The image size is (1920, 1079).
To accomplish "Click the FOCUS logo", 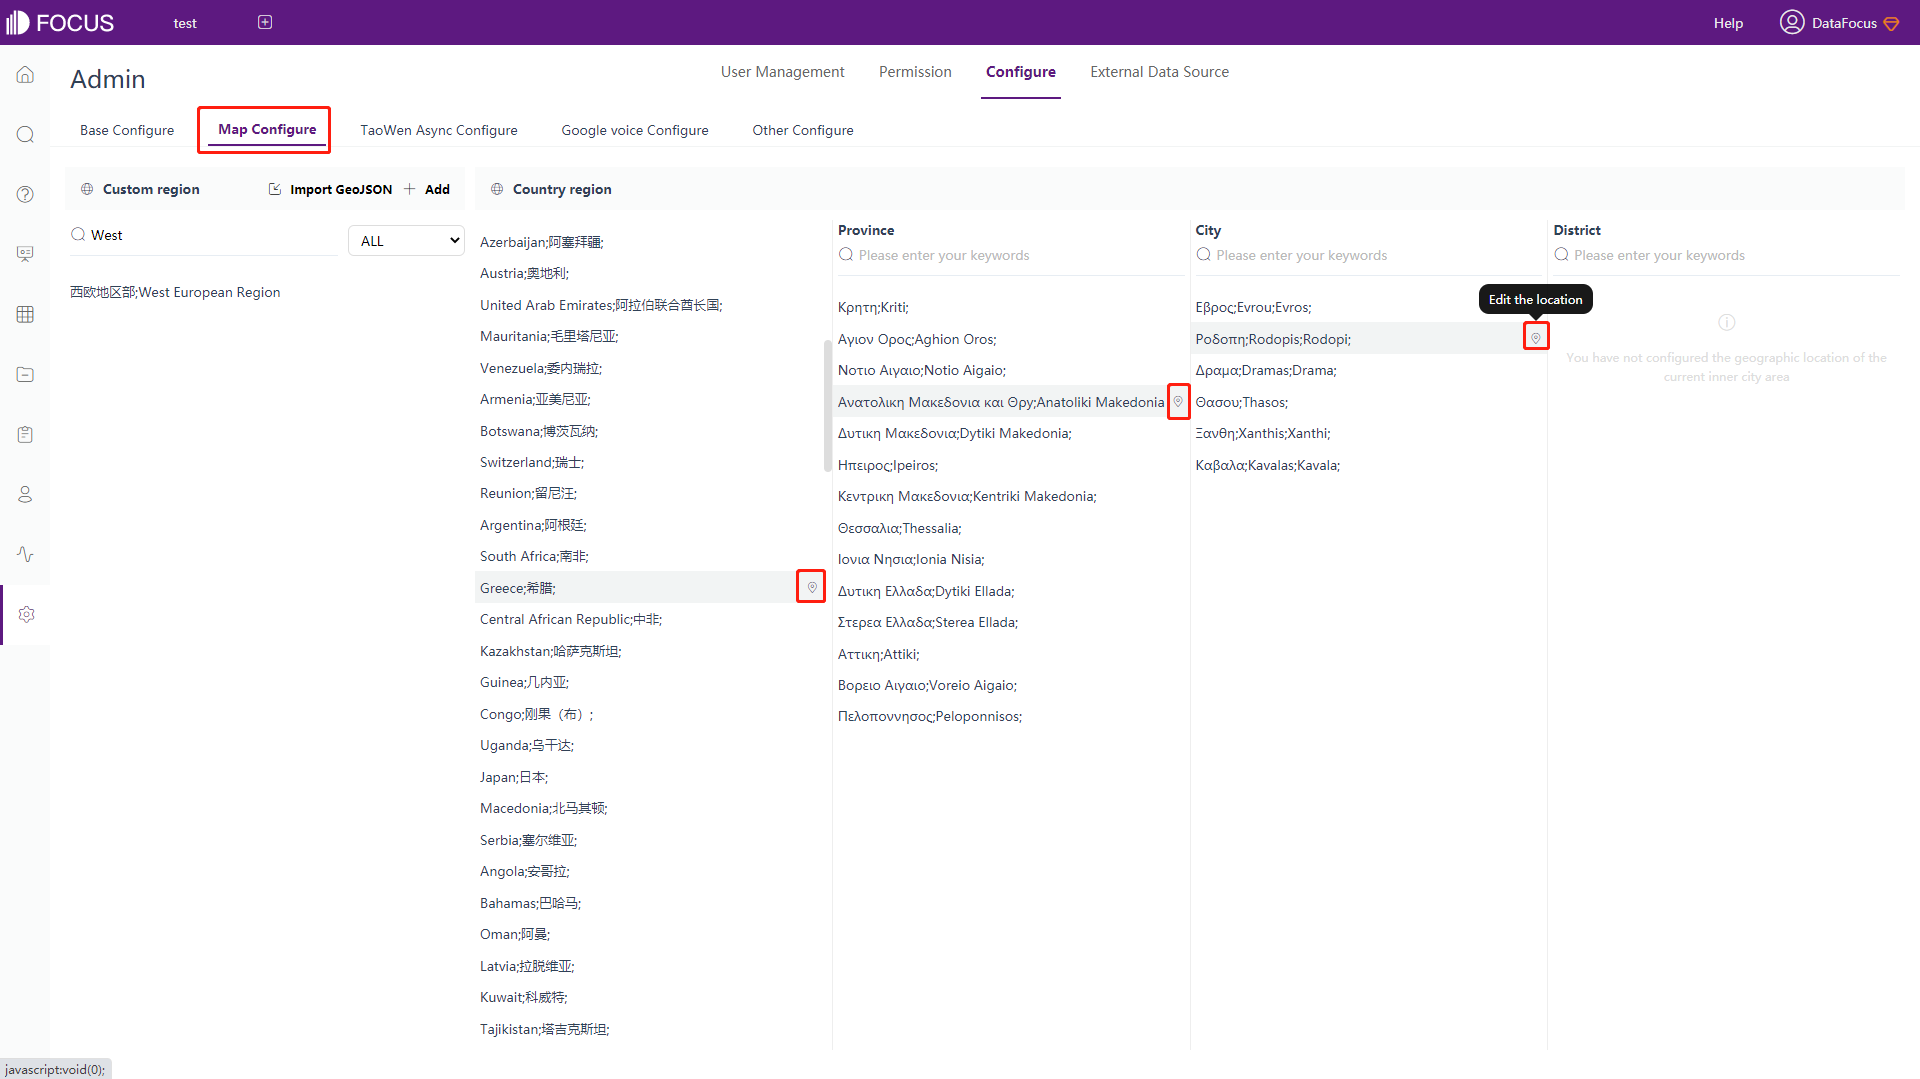I will coord(60,22).
